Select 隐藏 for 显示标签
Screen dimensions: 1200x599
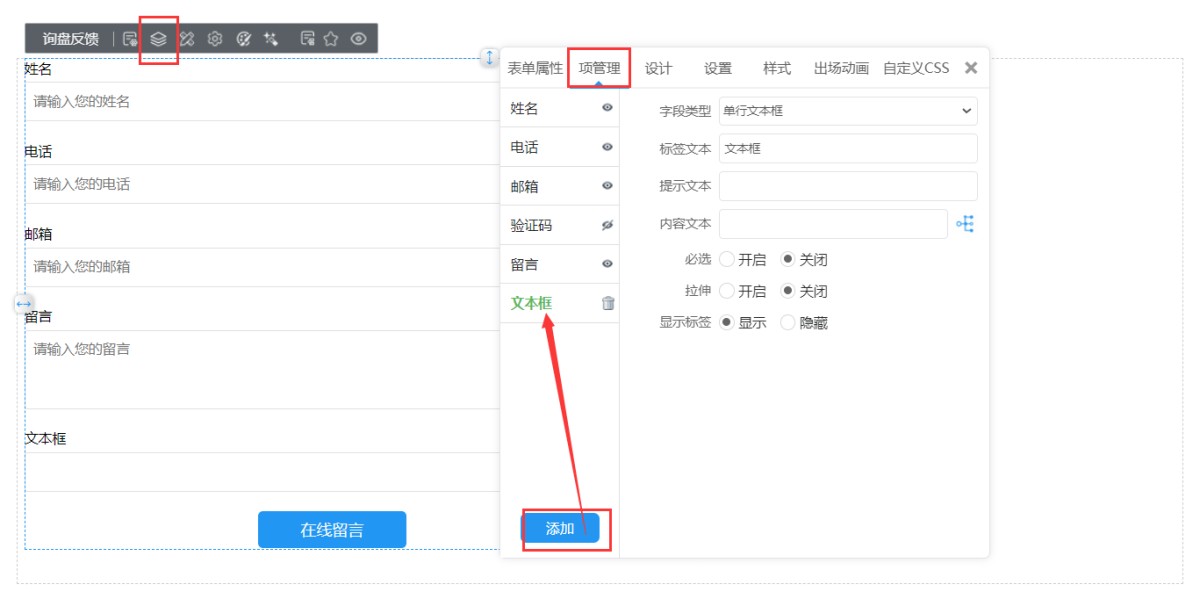point(788,323)
